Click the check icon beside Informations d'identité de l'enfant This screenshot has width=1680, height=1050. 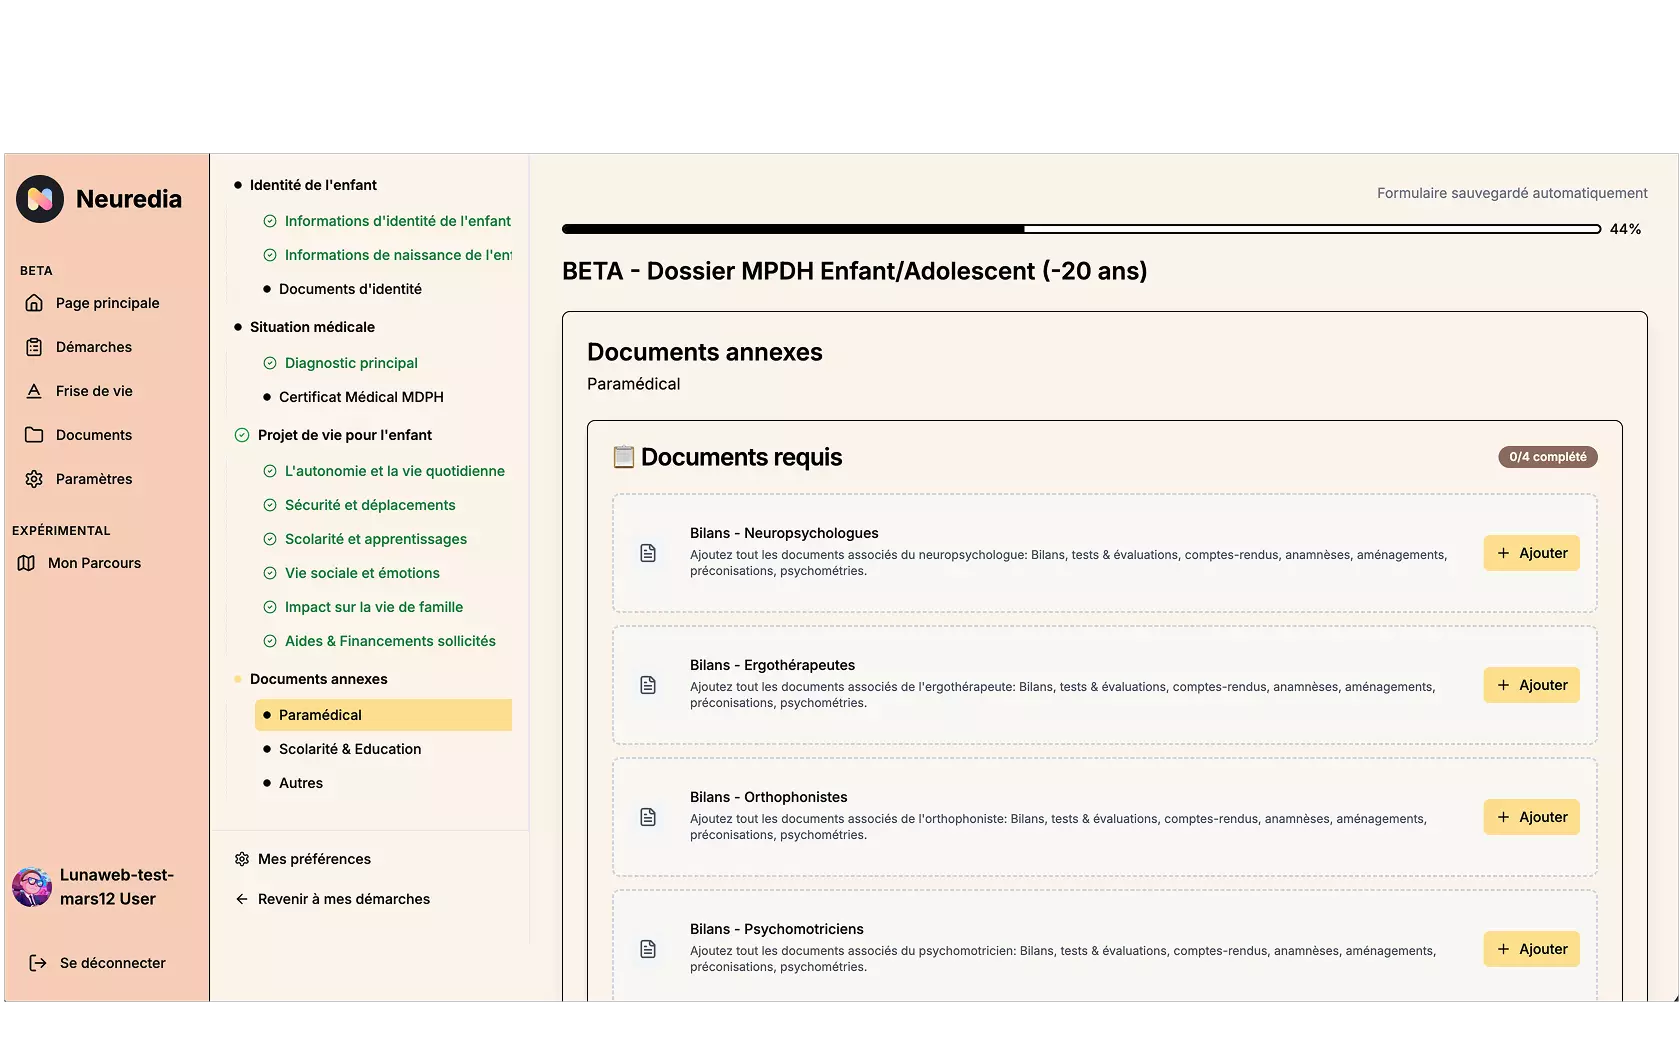270,221
